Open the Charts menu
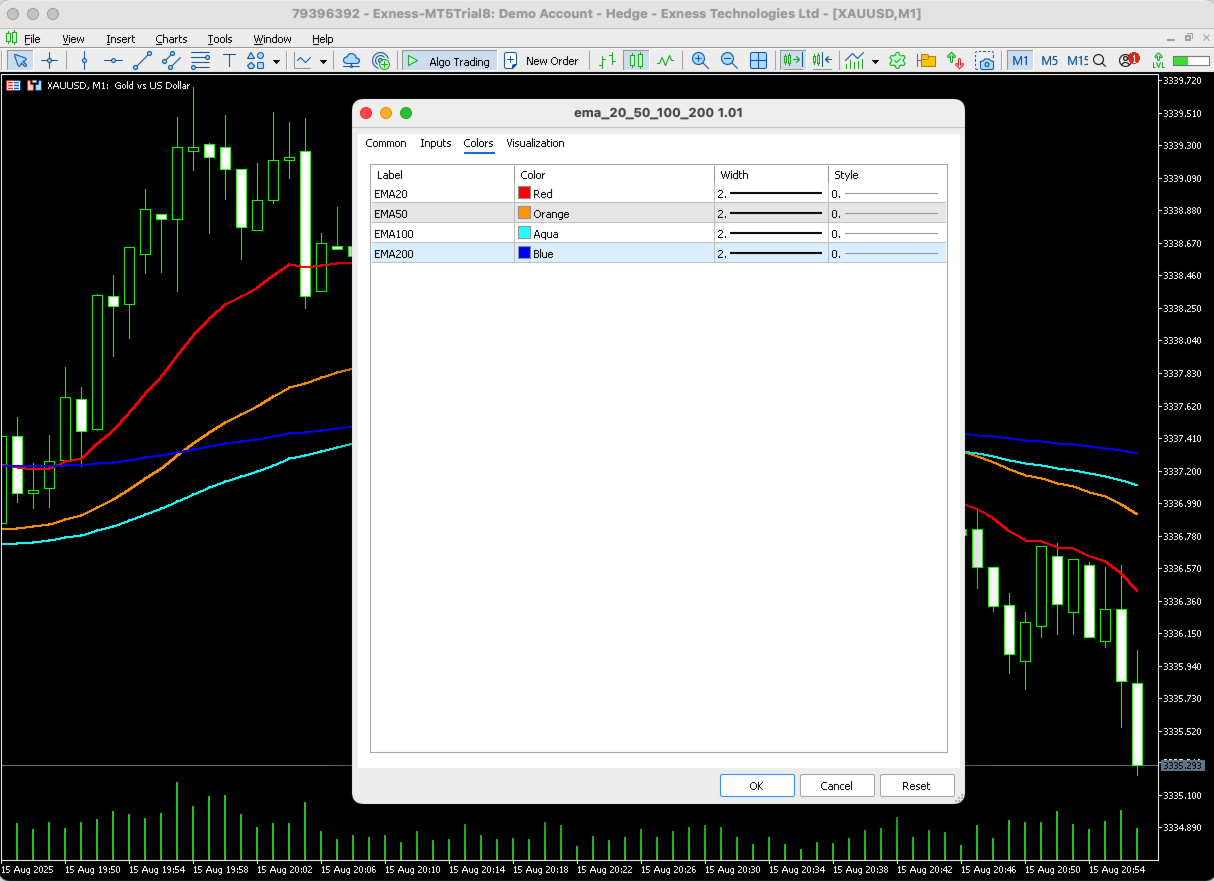The image size is (1214, 881). 171,39
